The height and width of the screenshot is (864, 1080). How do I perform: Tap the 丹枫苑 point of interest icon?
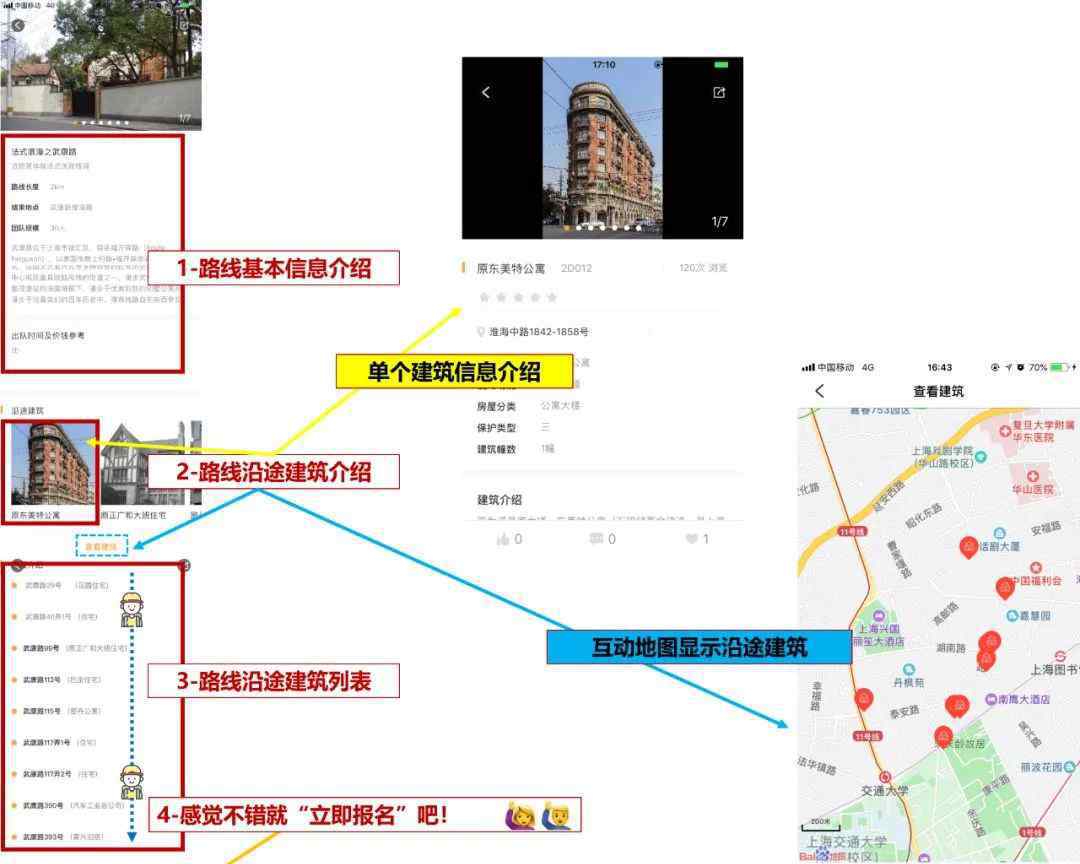point(908,670)
